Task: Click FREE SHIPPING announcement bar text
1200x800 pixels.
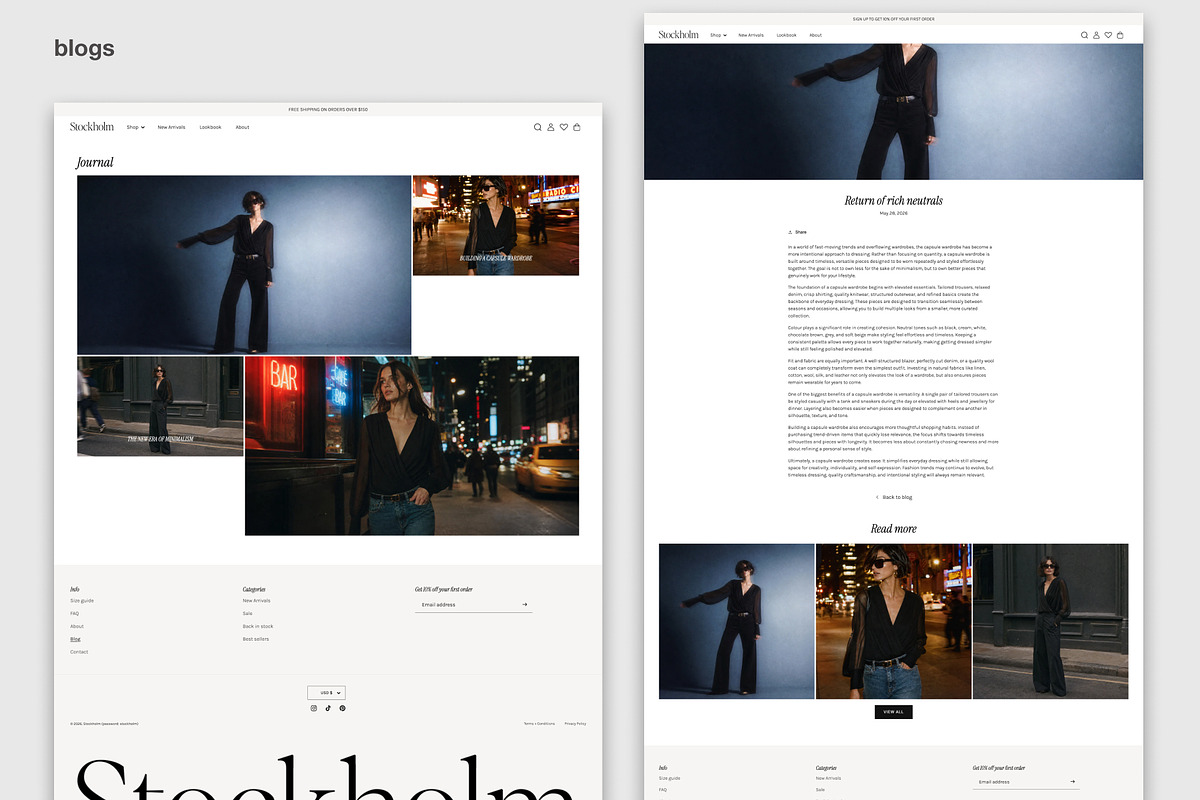Action: 328,109
